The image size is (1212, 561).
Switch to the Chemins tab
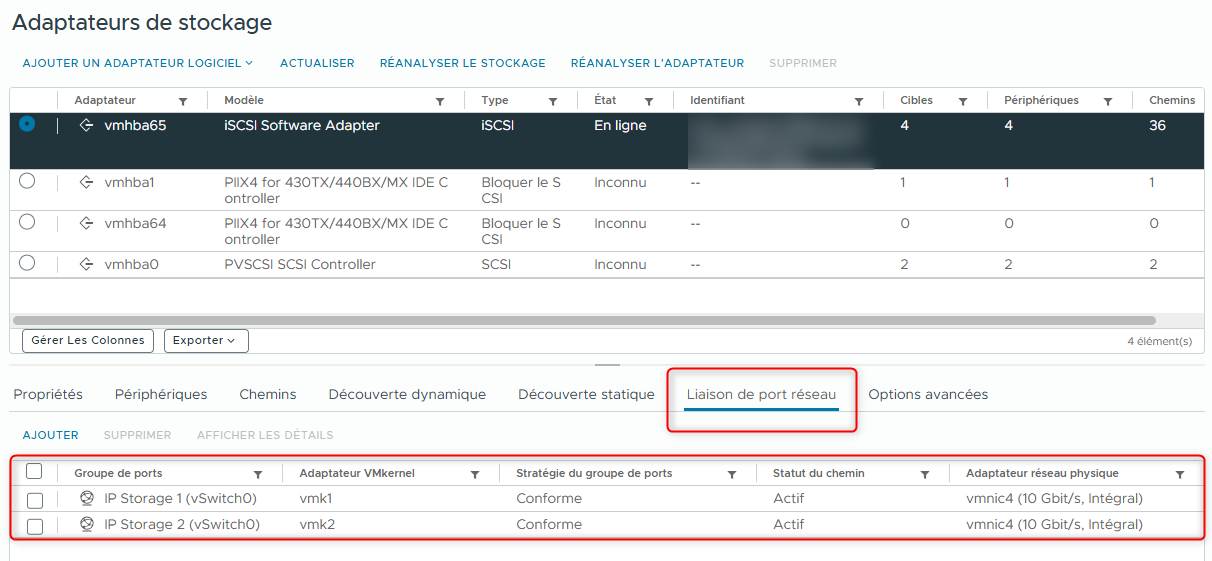point(268,395)
